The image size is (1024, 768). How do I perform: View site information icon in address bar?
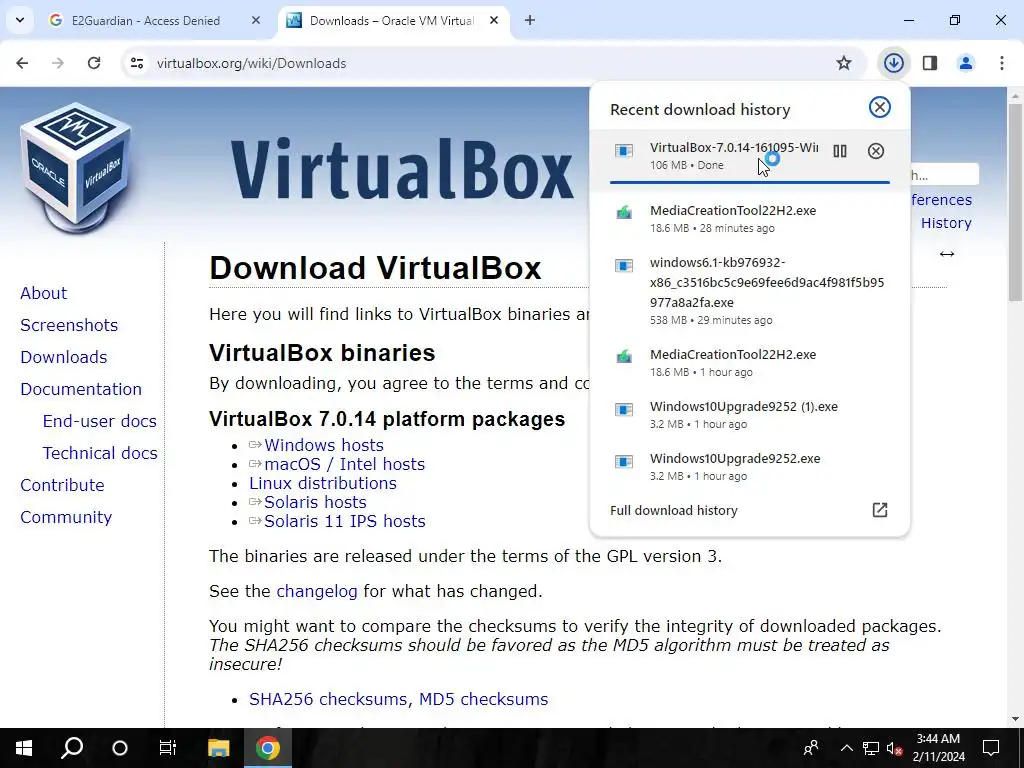[x=136, y=63]
